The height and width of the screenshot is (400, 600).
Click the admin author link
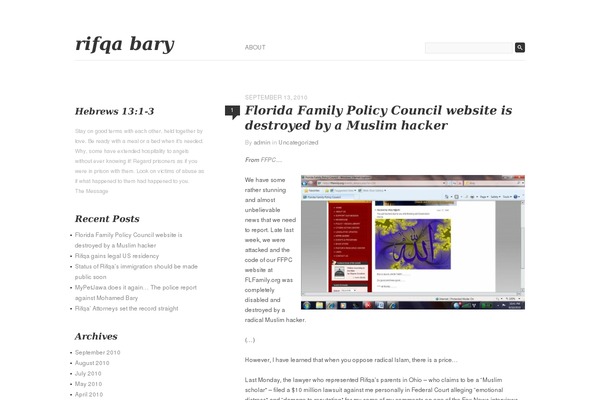[262, 142]
